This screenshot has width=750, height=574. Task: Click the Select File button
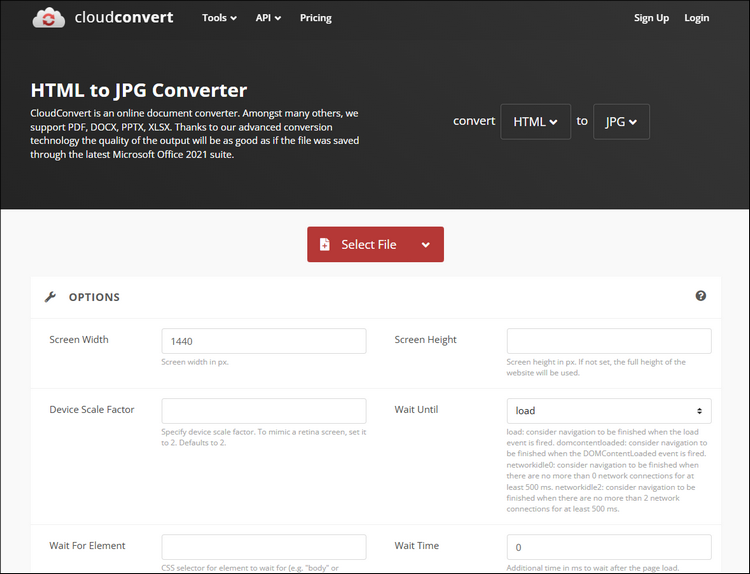[375, 244]
